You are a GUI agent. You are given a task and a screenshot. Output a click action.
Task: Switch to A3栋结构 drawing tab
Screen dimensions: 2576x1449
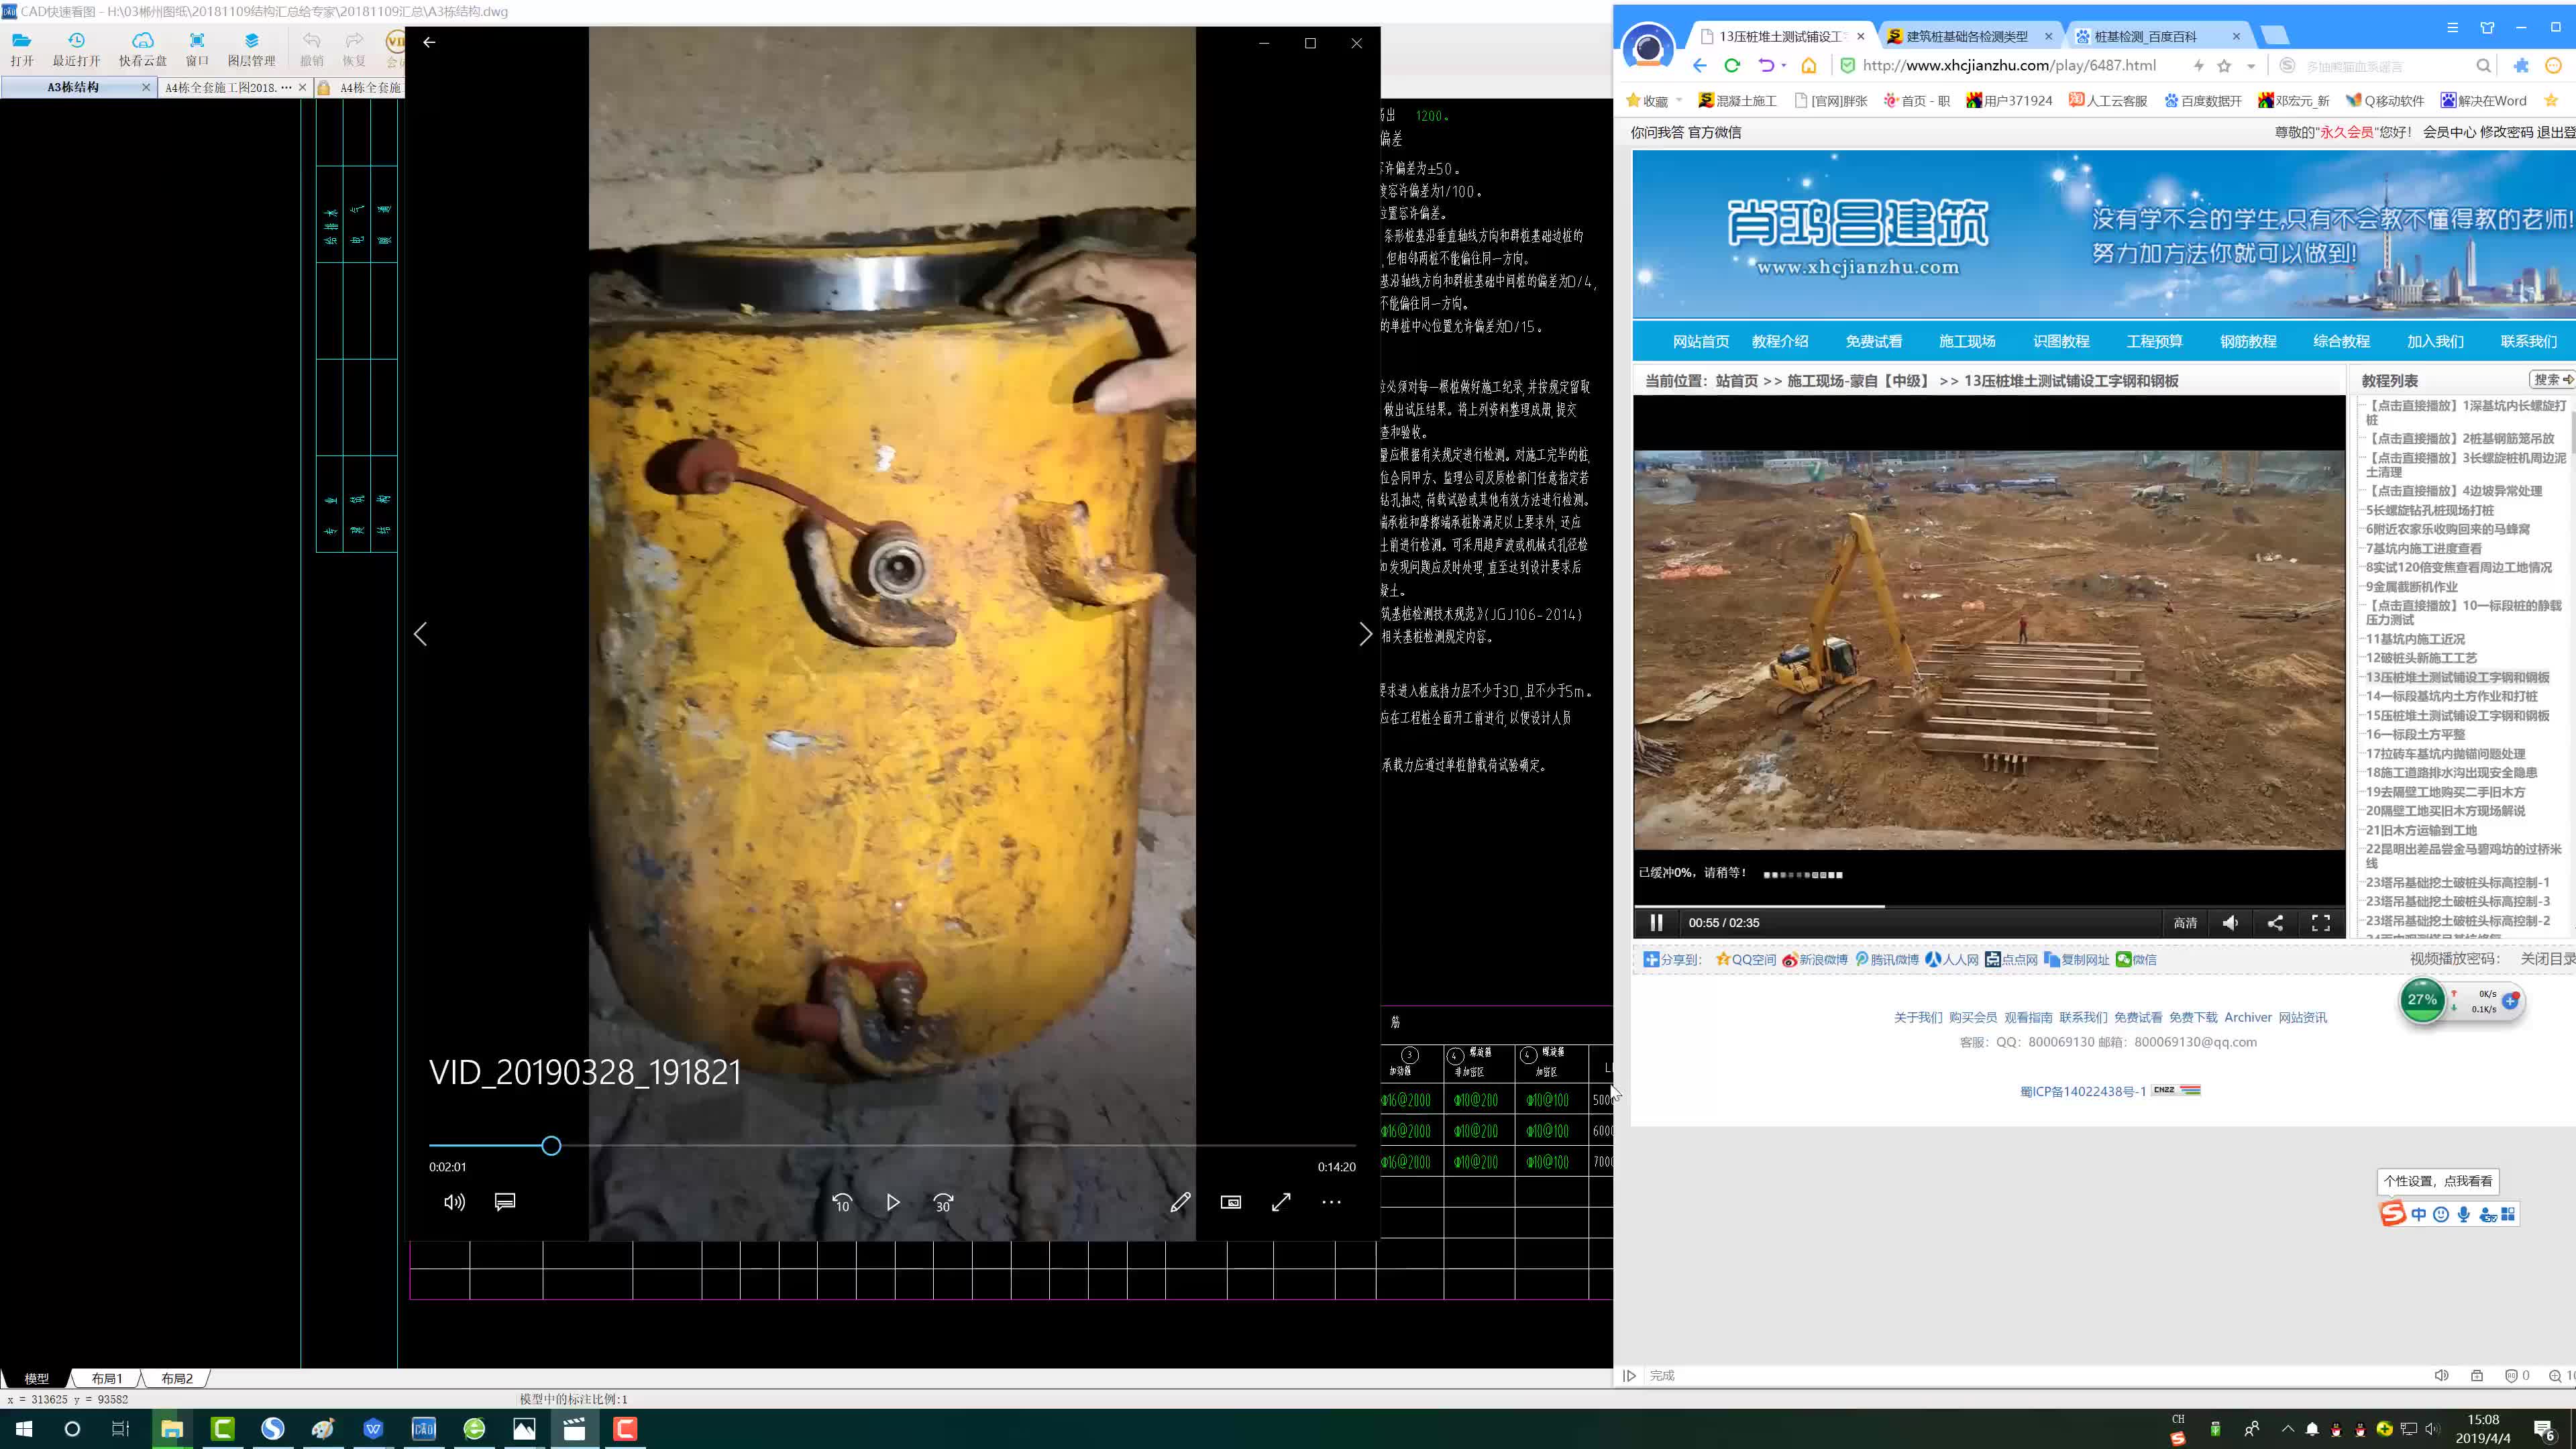(73, 87)
